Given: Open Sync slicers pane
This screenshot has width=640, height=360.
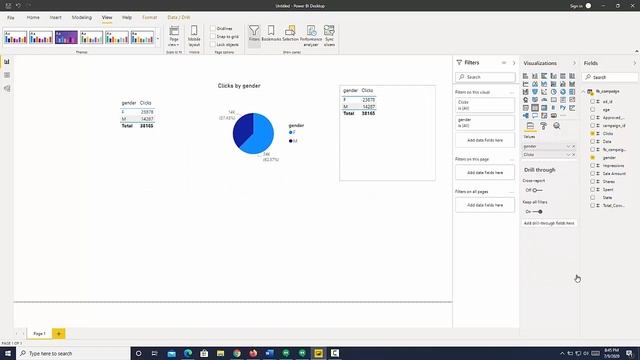Looking at the screenshot, I should [x=329, y=36].
